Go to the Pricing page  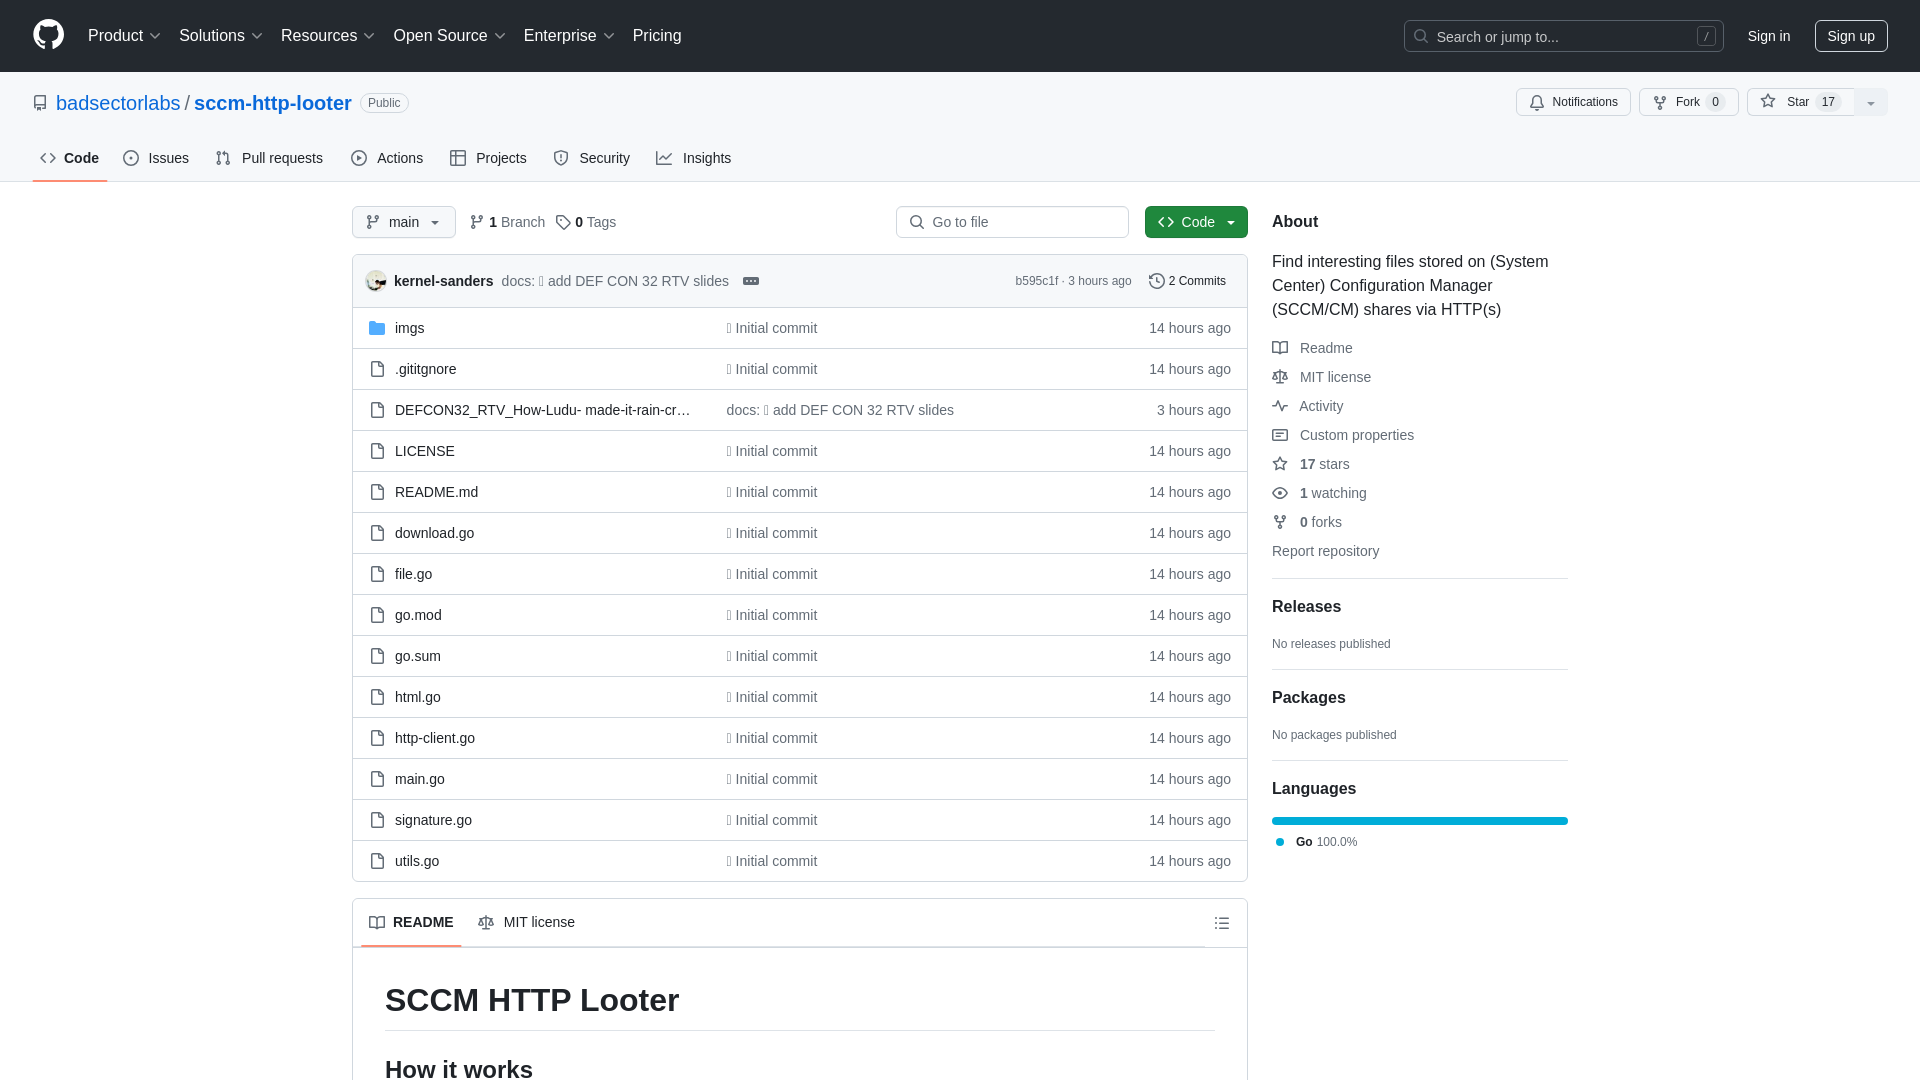657,36
